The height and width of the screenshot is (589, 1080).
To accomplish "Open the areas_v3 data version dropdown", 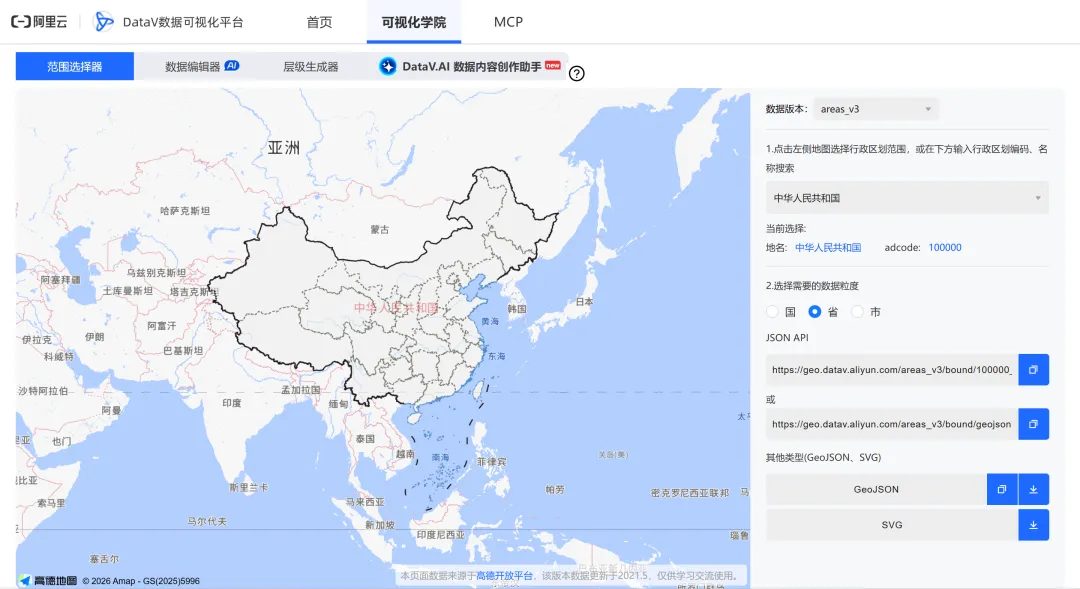I will tap(875, 109).
